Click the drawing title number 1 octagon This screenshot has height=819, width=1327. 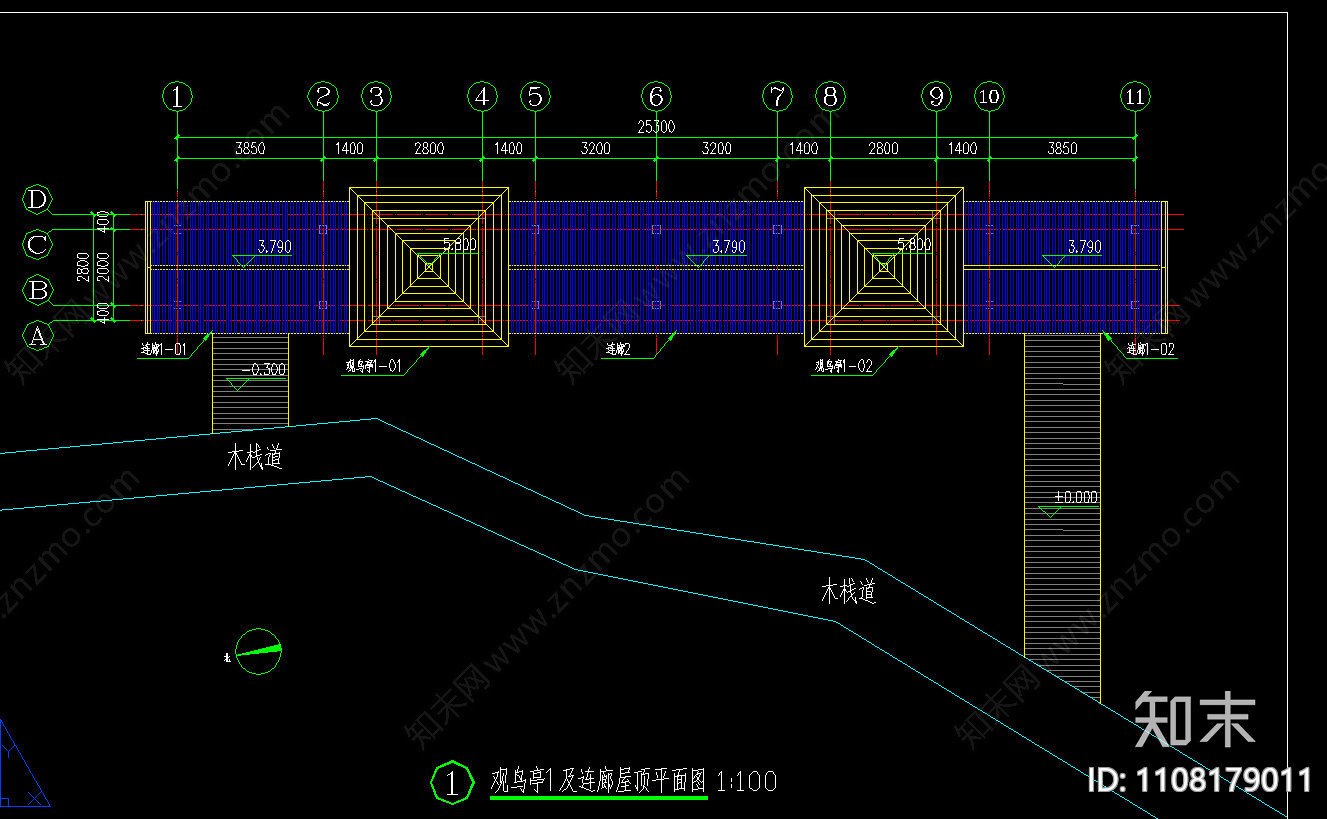click(452, 782)
